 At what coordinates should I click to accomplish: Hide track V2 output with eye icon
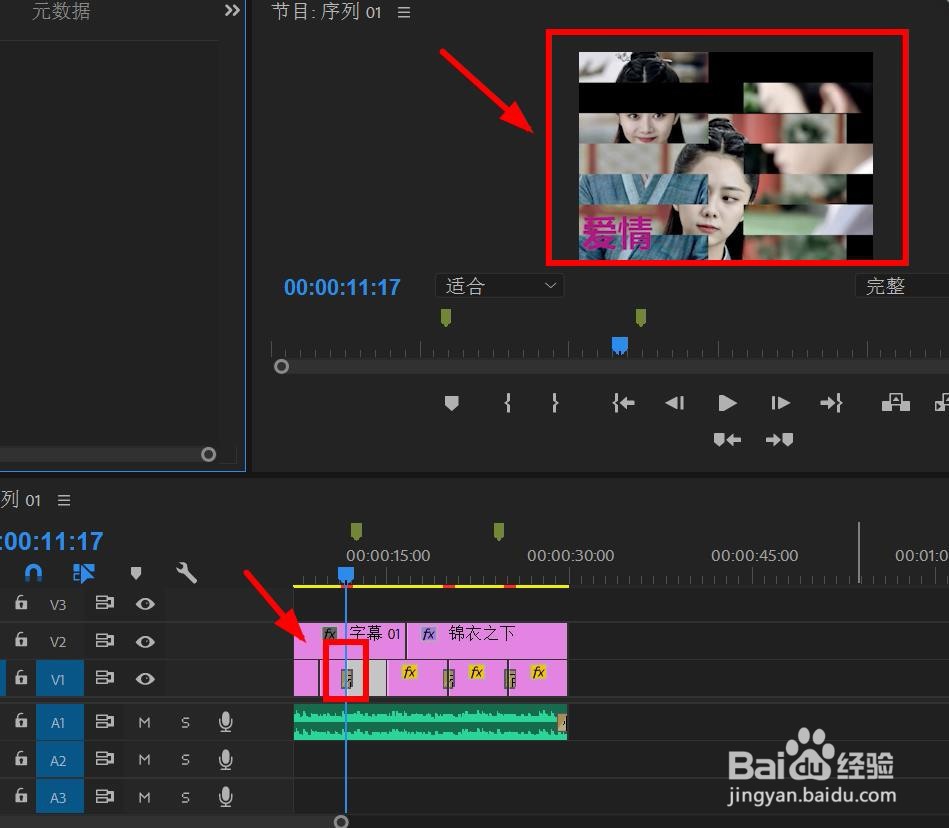pyautogui.click(x=145, y=642)
